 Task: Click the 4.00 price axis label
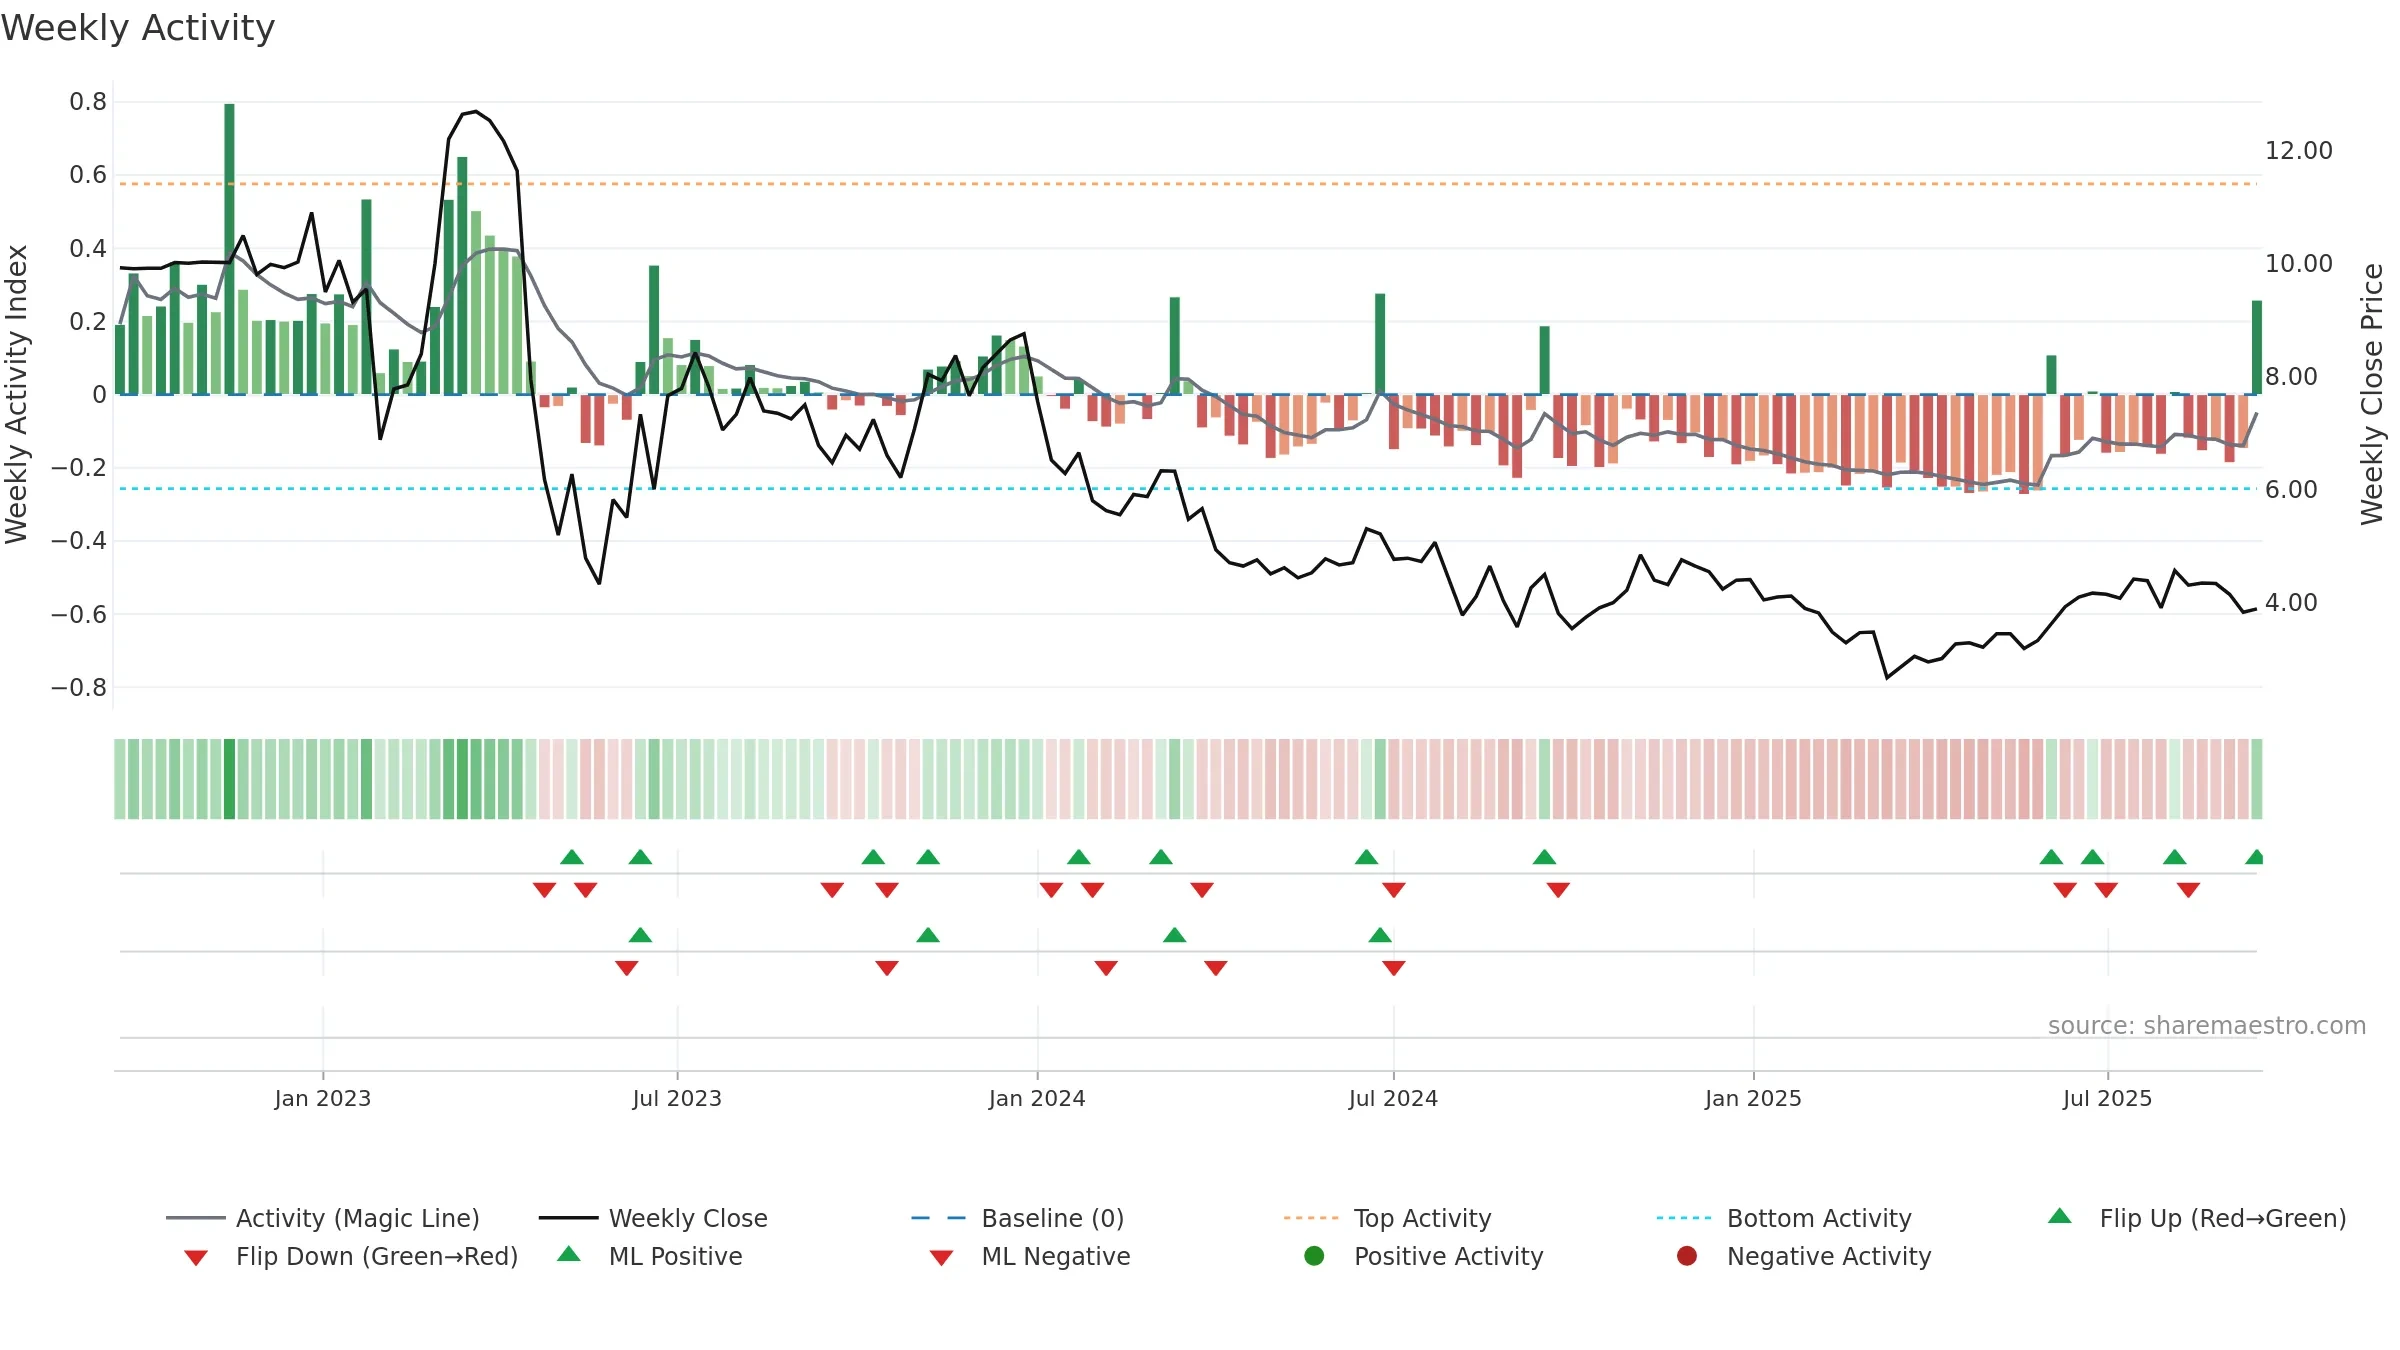click(x=2291, y=603)
